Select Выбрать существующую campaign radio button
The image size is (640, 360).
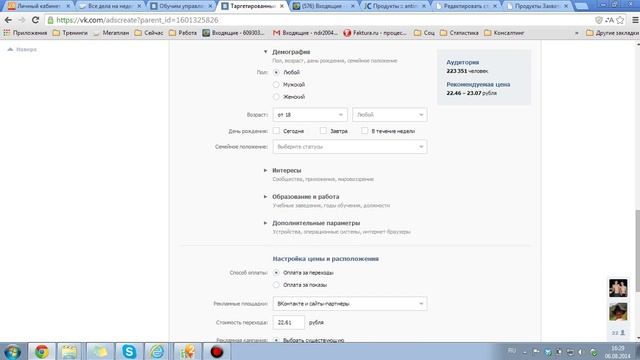click(276, 340)
